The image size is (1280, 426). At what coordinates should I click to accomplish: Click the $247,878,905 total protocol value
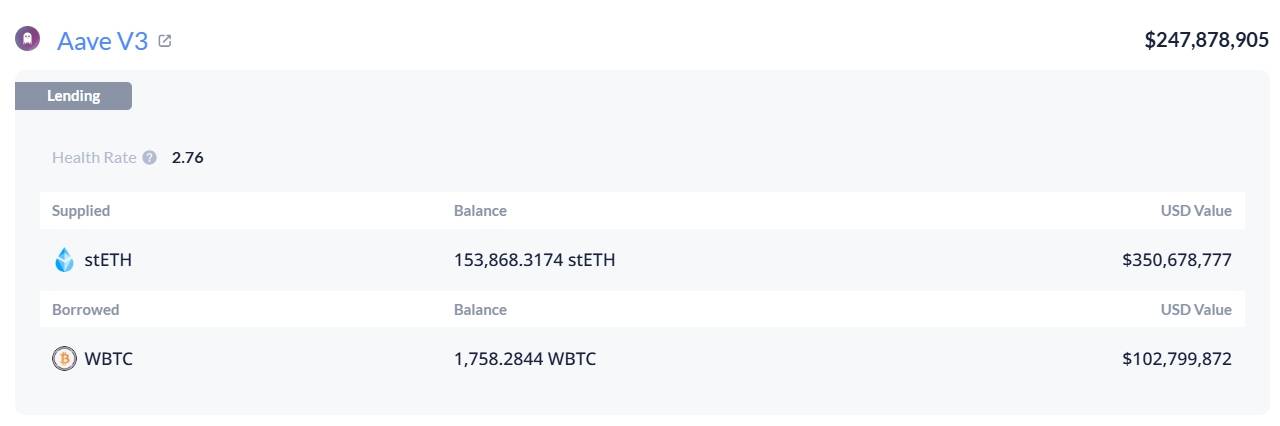1207,40
